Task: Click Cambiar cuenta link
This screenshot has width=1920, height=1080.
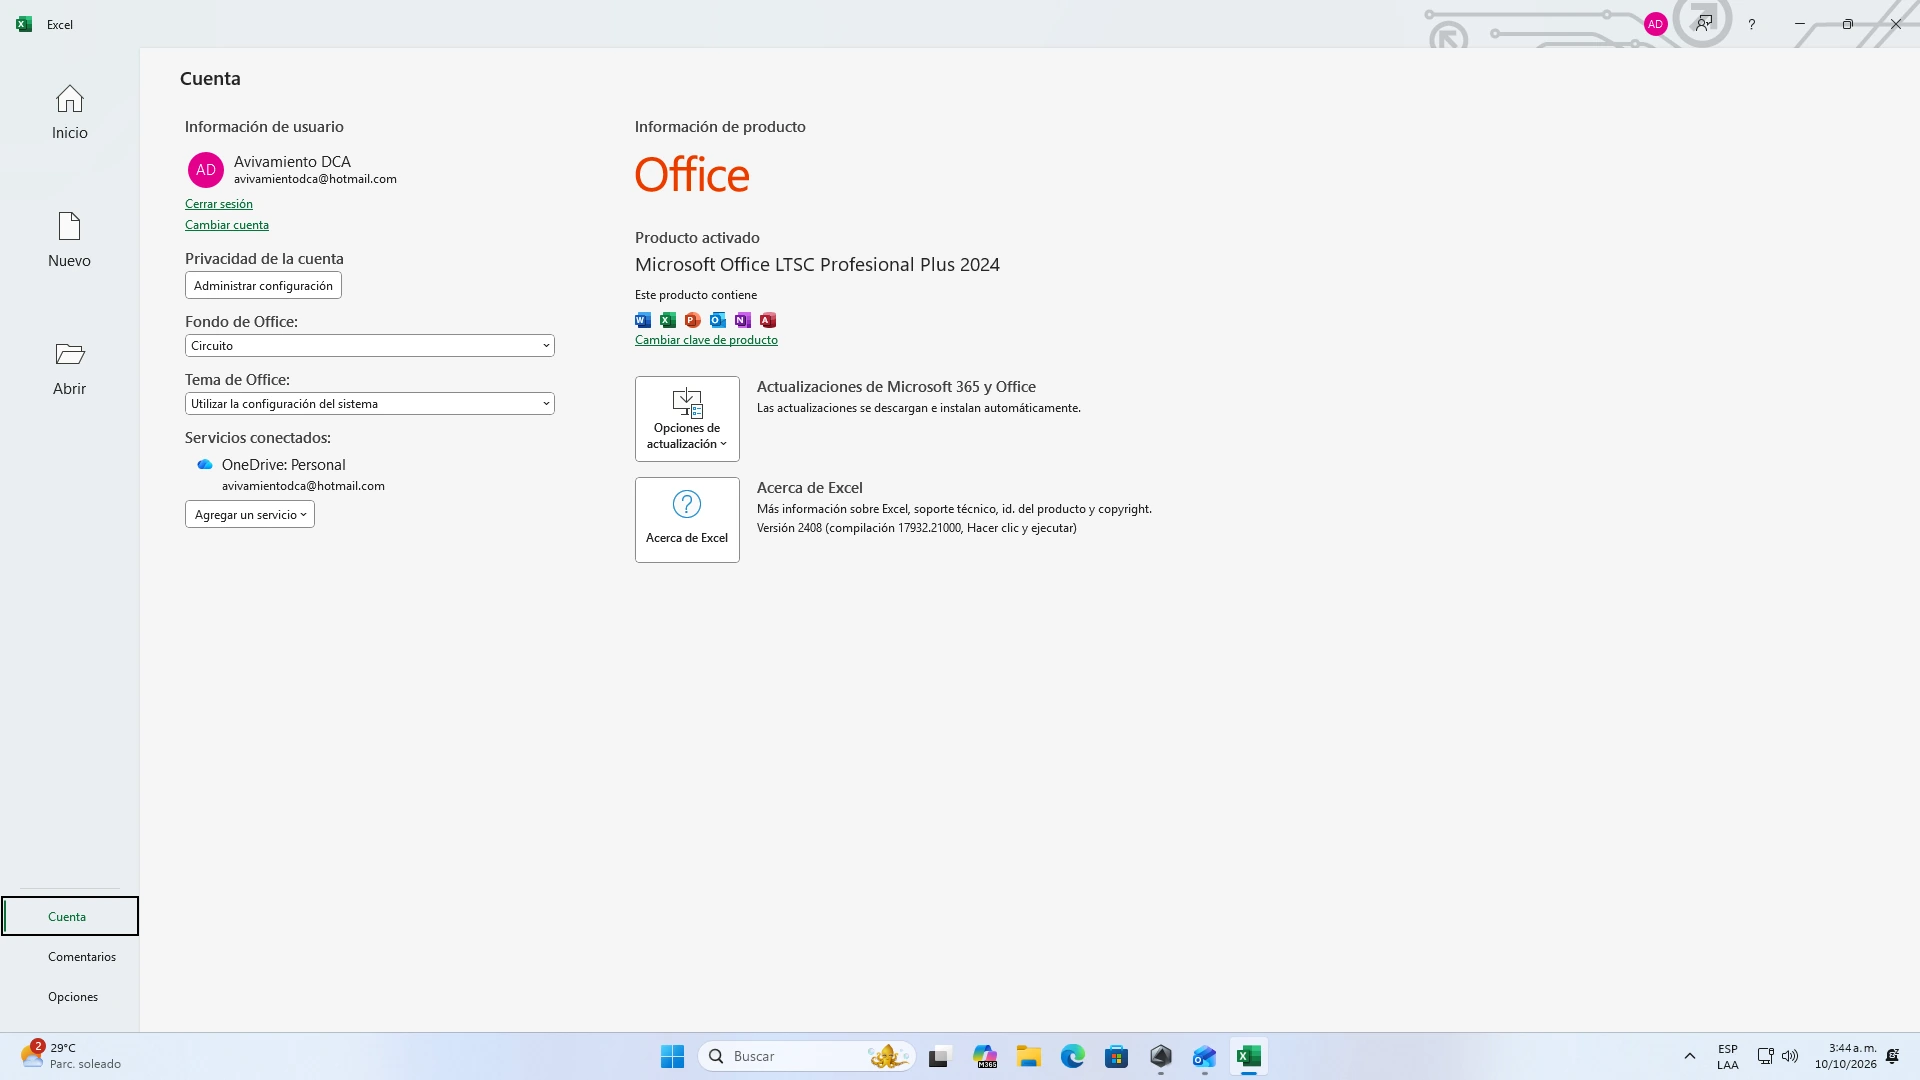Action: click(227, 225)
